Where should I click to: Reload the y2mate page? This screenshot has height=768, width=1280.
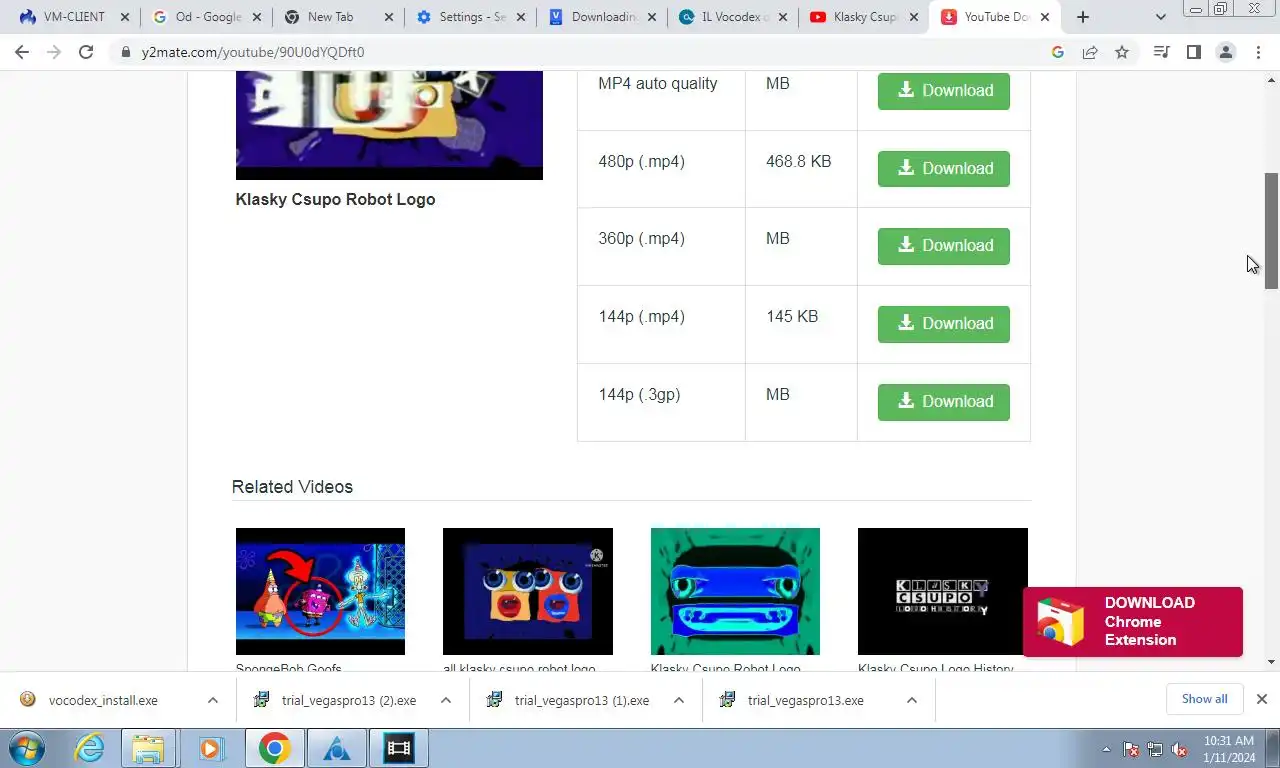[86, 52]
